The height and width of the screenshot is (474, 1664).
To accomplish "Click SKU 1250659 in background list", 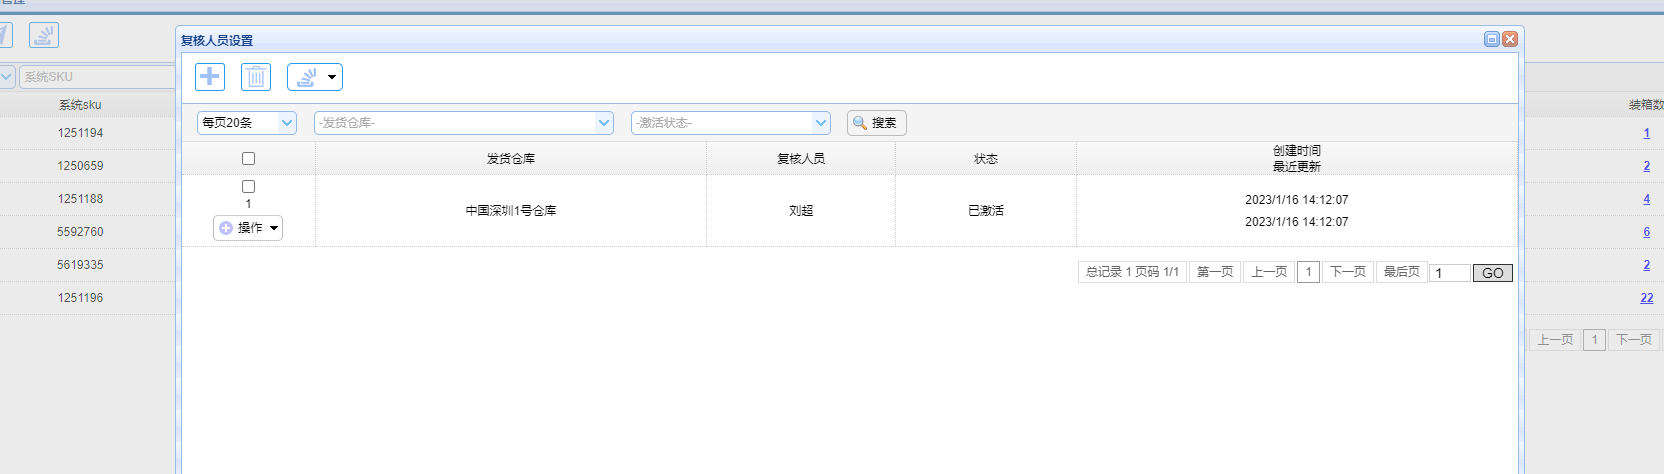I will (80, 166).
